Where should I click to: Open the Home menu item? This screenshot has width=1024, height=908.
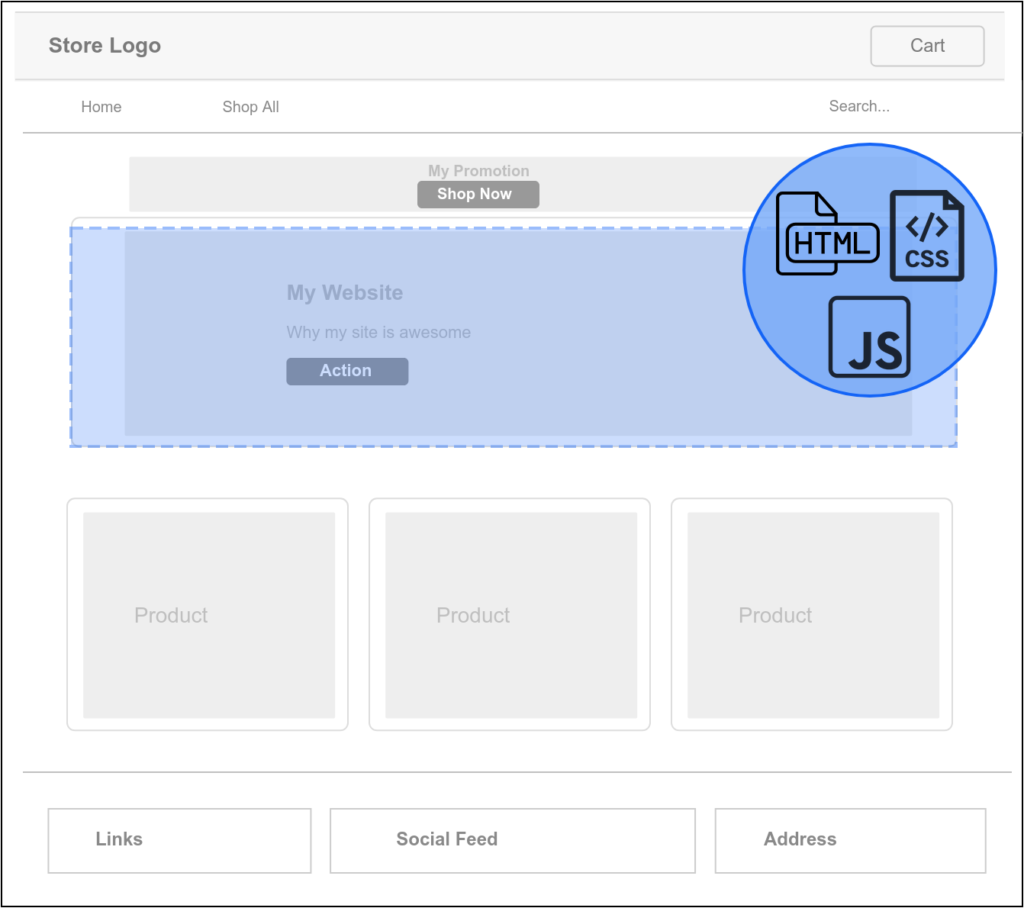(101, 107)
